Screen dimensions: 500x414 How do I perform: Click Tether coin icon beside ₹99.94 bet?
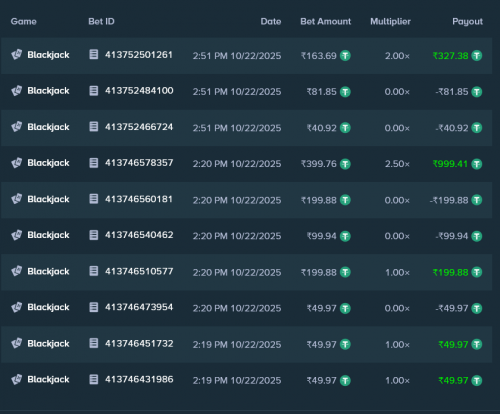(x=345, y=236)
